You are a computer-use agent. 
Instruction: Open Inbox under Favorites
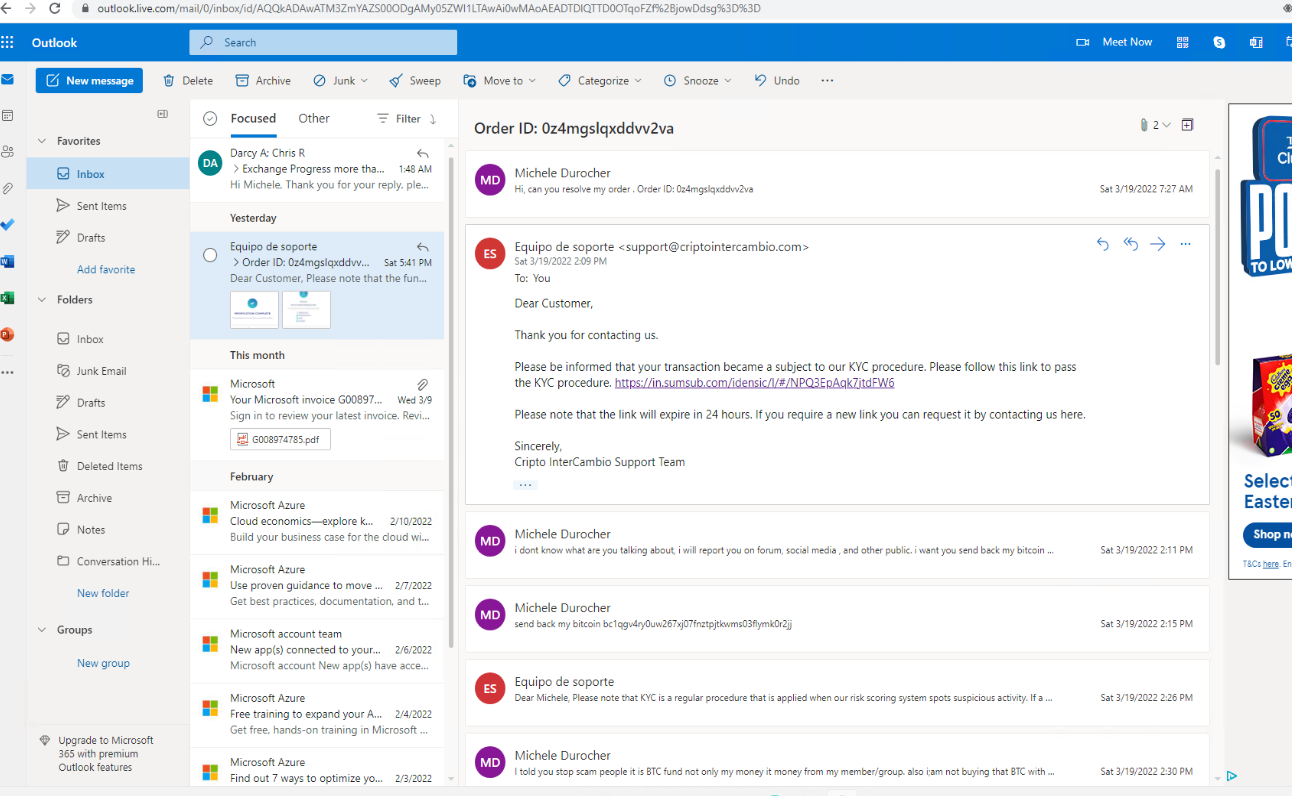pyautogui.click(x=108, y=174)
